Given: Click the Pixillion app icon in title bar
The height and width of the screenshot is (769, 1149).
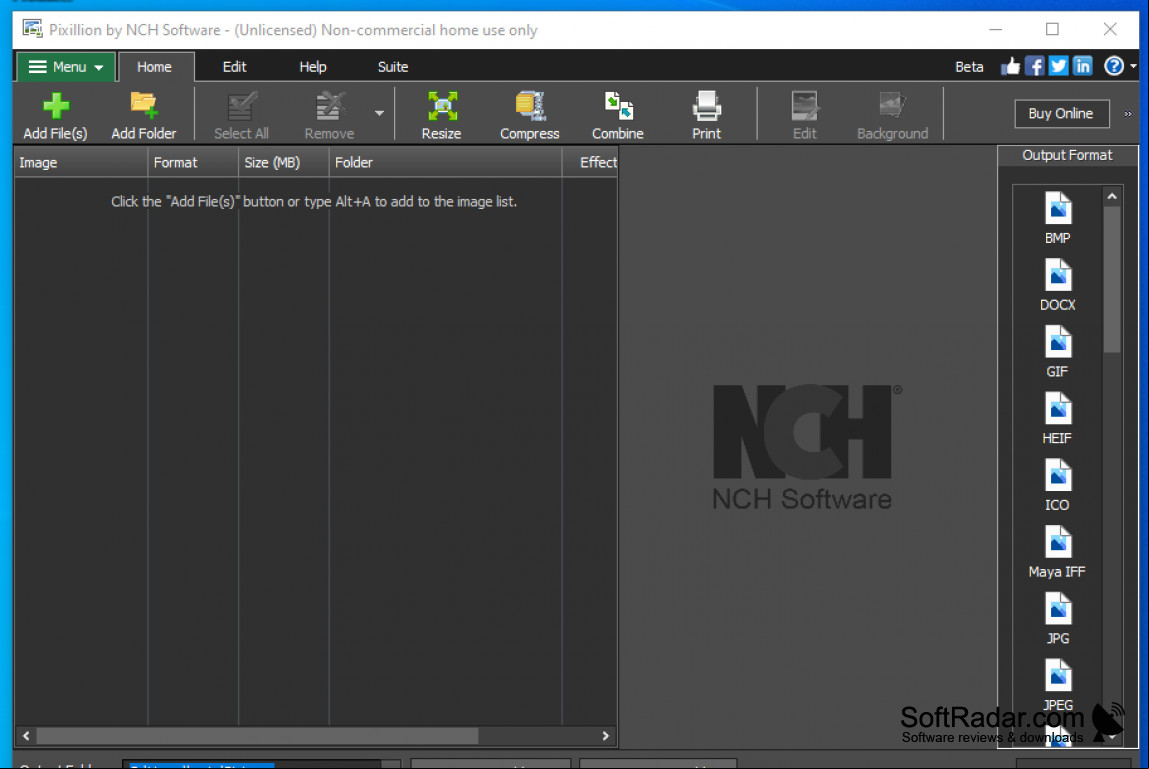Looking at the screenshot, I should 32,29.
